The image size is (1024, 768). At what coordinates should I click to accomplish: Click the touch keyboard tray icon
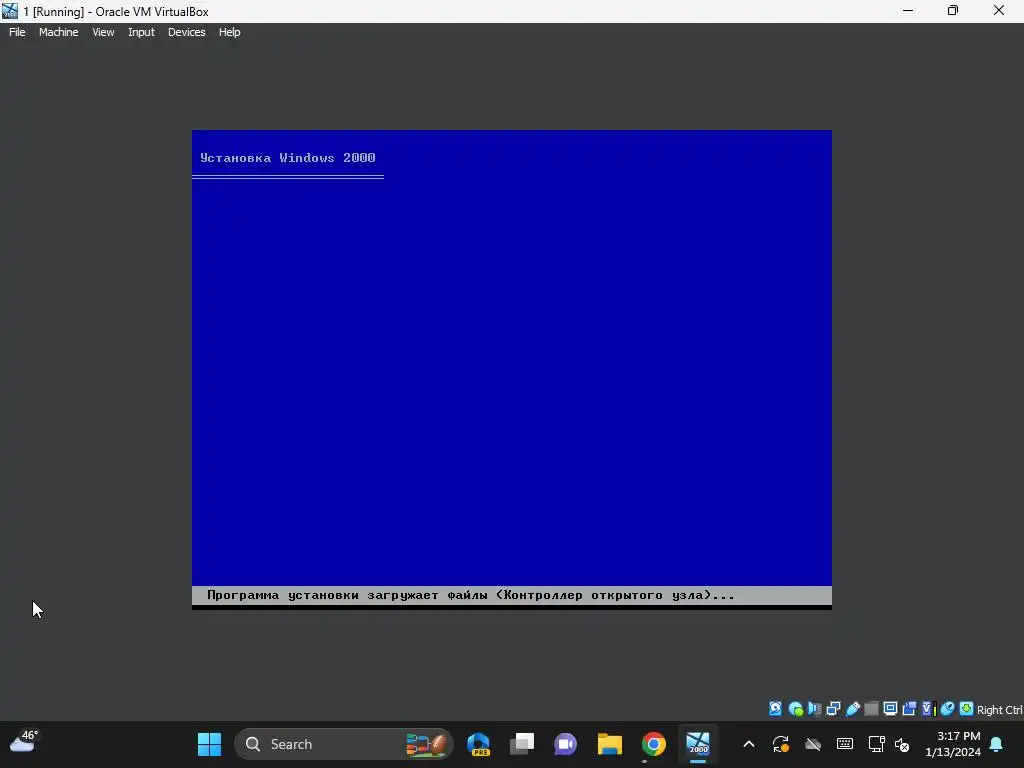point(844,744)
